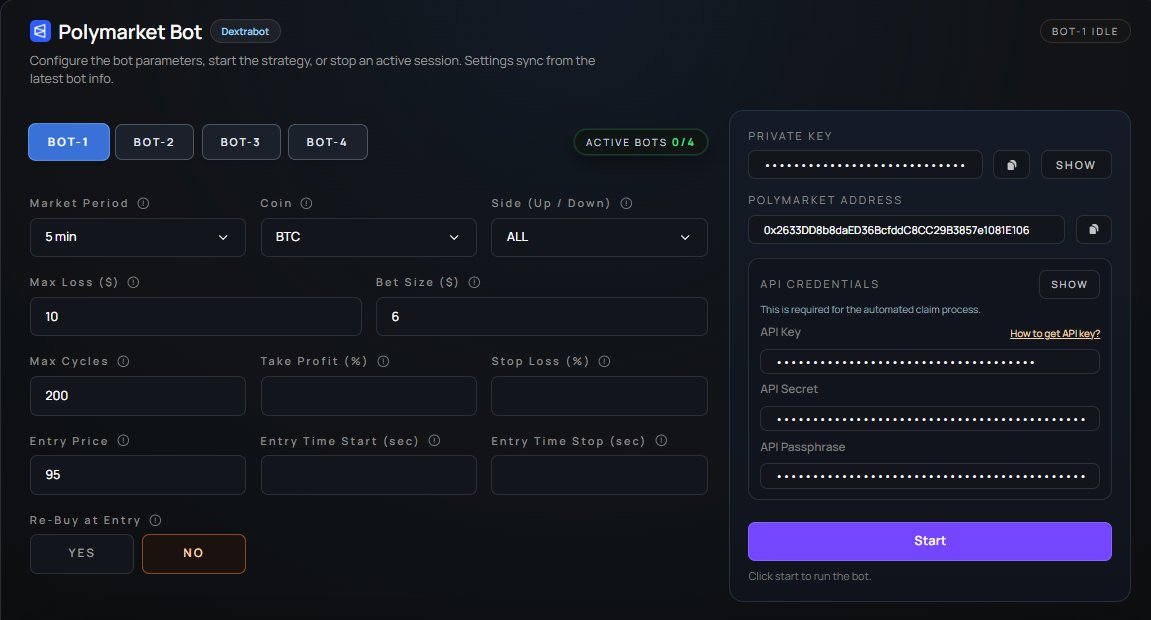
Task: Open Max Cycles info icon
Action: click(123, 361)
